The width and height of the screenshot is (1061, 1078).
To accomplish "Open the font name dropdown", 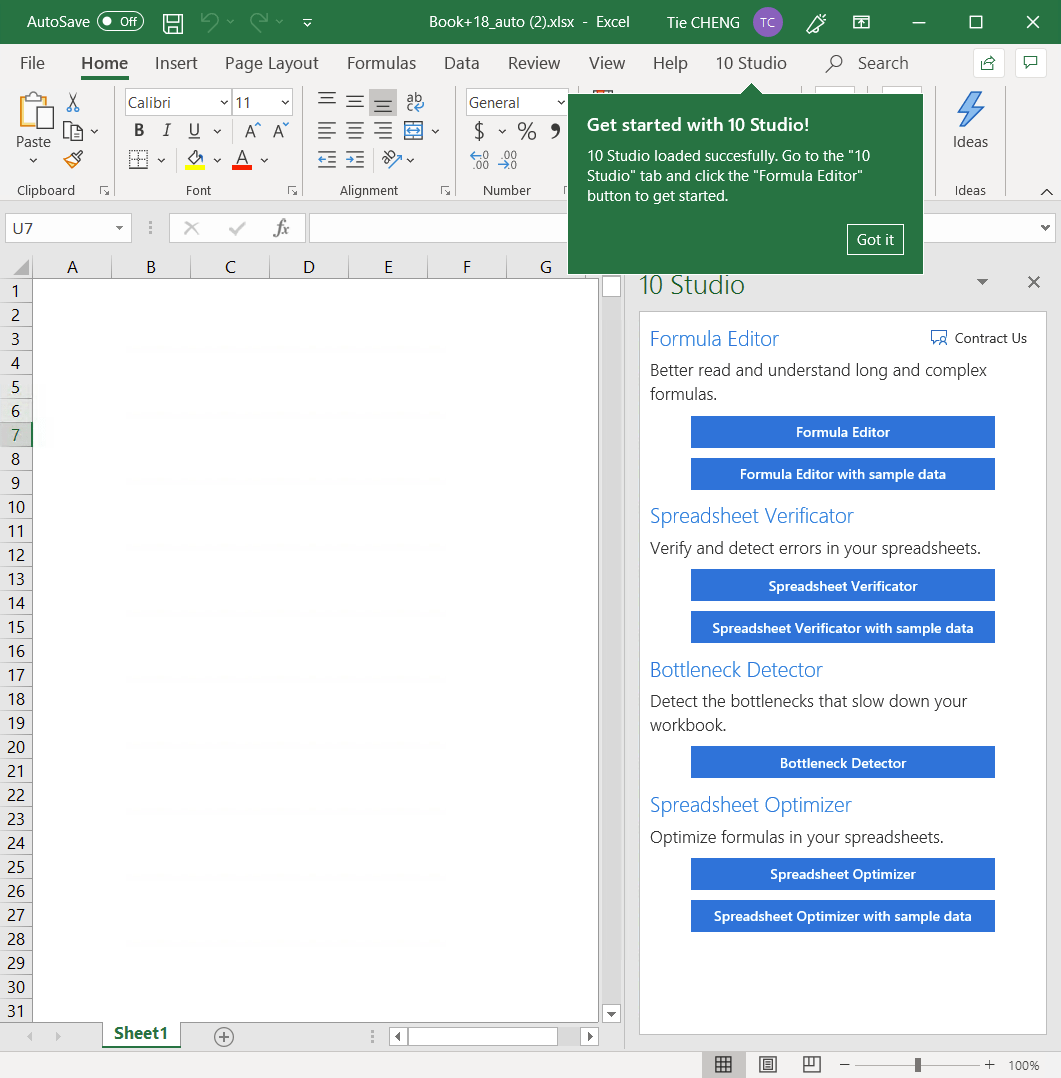I will coord(223,102).
